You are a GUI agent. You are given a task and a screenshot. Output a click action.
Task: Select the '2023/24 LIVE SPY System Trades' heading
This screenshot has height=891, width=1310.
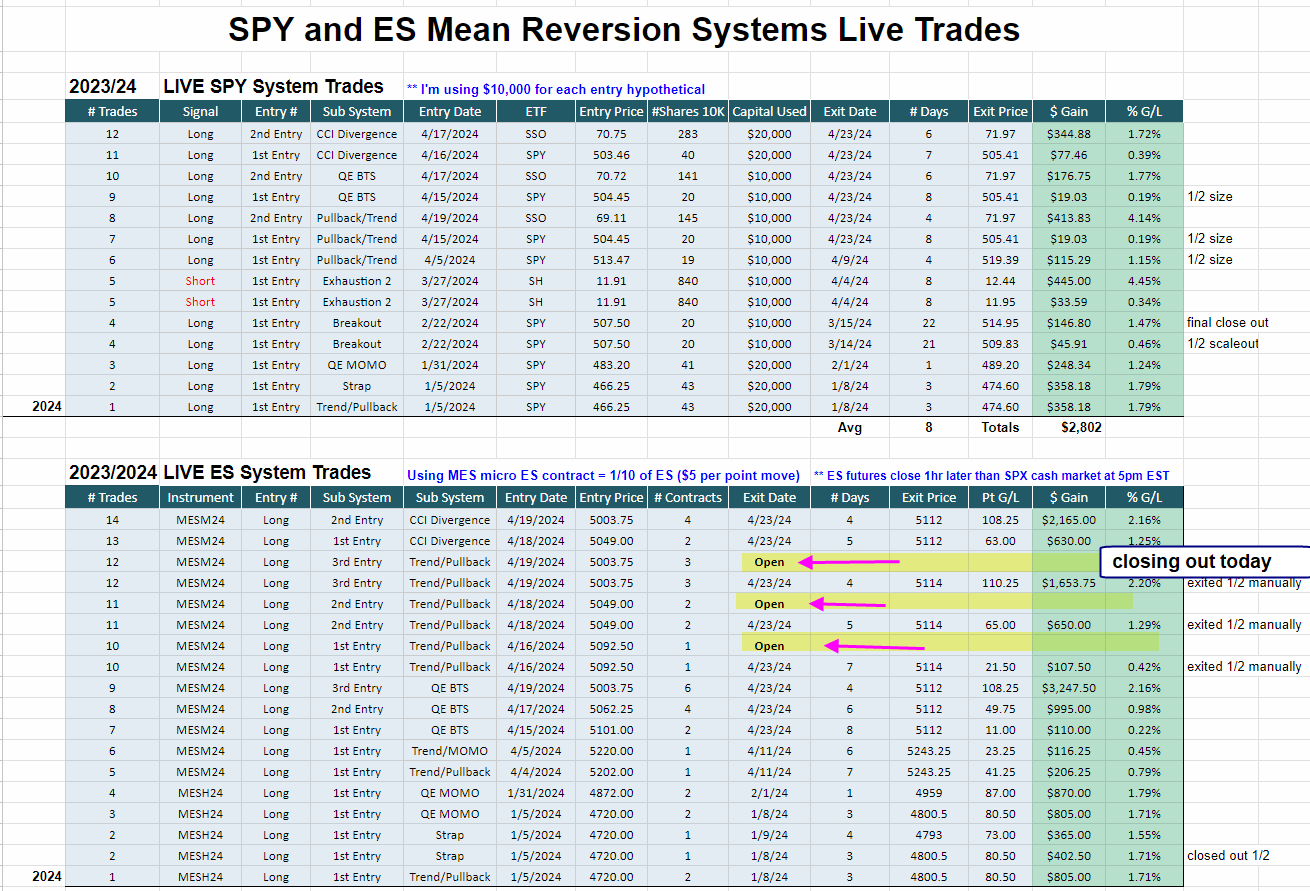coord(226,87)
